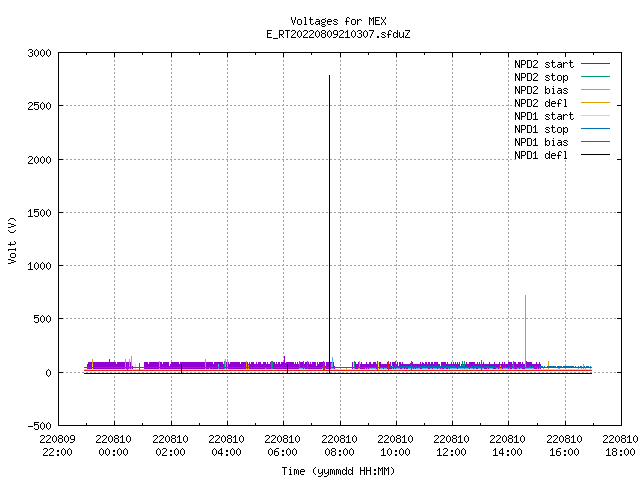This screenshot has height=480, width=640.
Task: Click the 220810 06:00 time tick label
Action: click(282, 446)
